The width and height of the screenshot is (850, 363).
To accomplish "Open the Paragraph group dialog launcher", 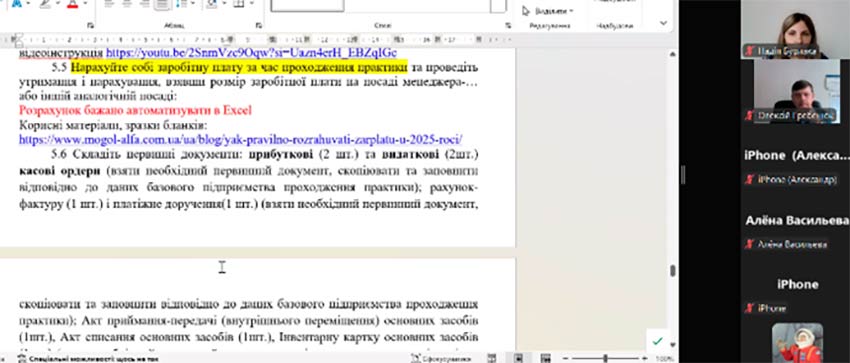I will coord(259,25).
